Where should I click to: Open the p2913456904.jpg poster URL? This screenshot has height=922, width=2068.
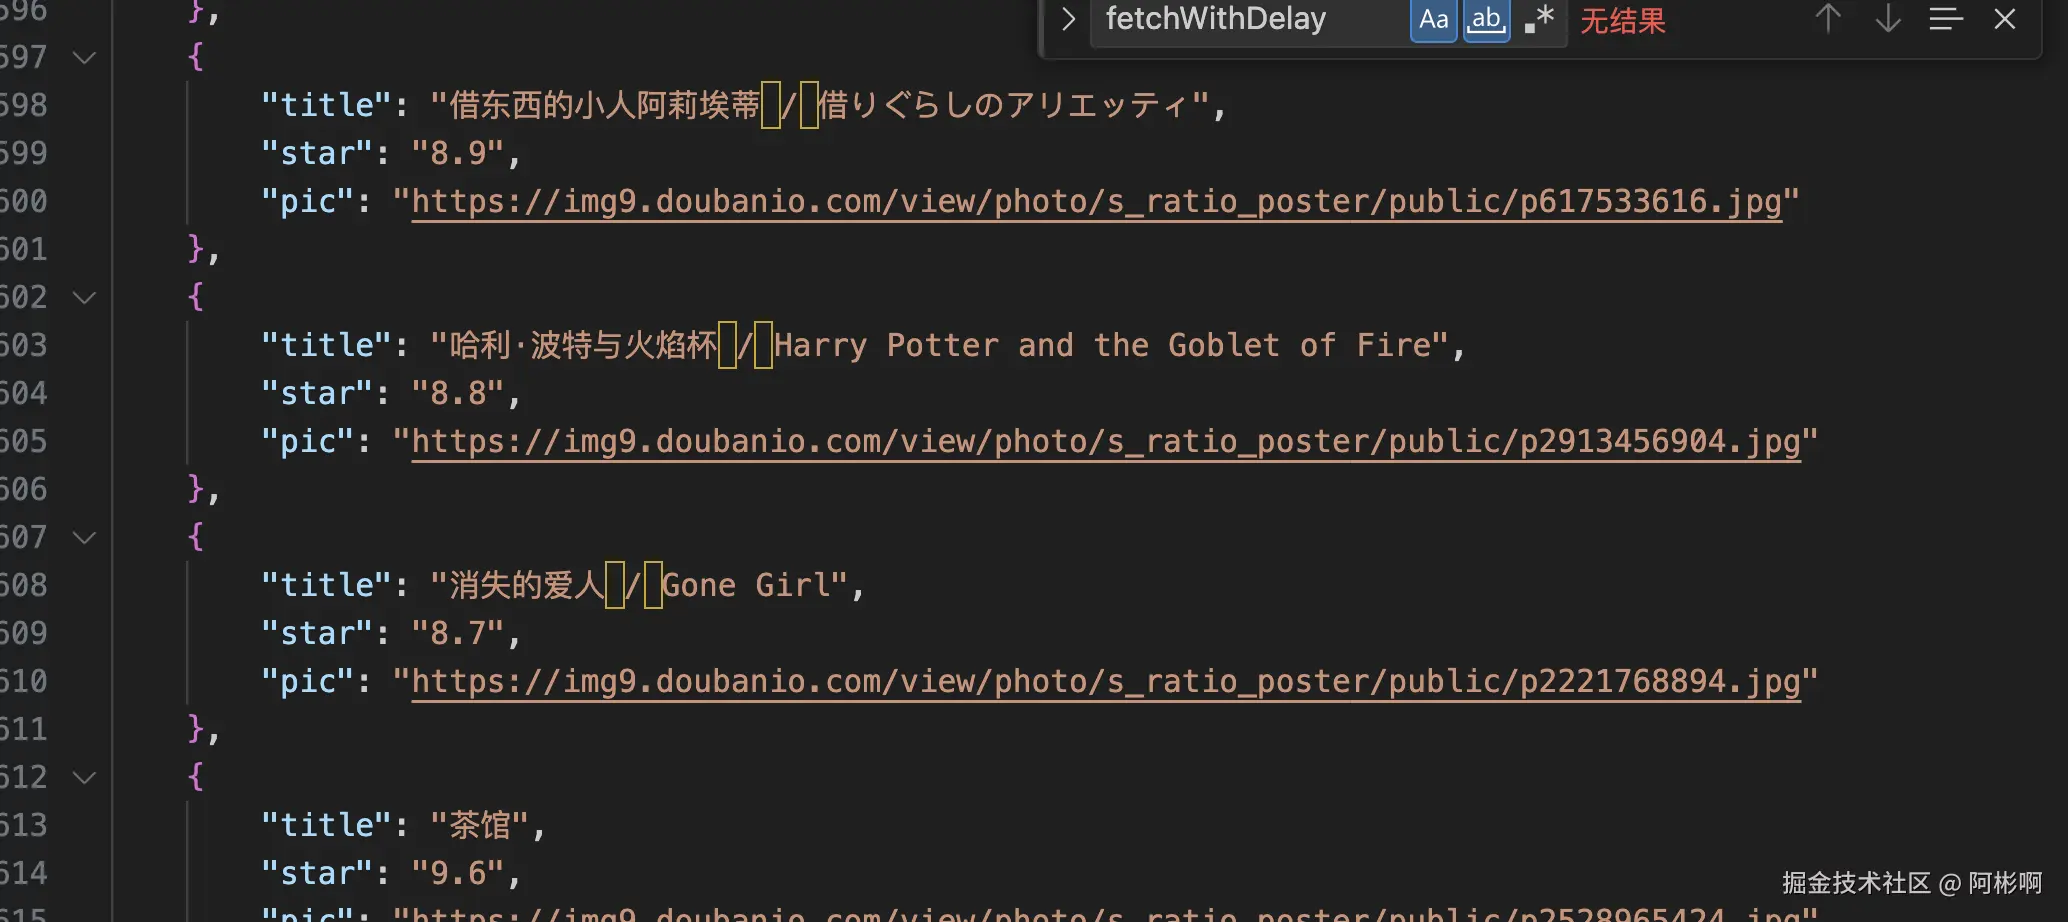1106,441
